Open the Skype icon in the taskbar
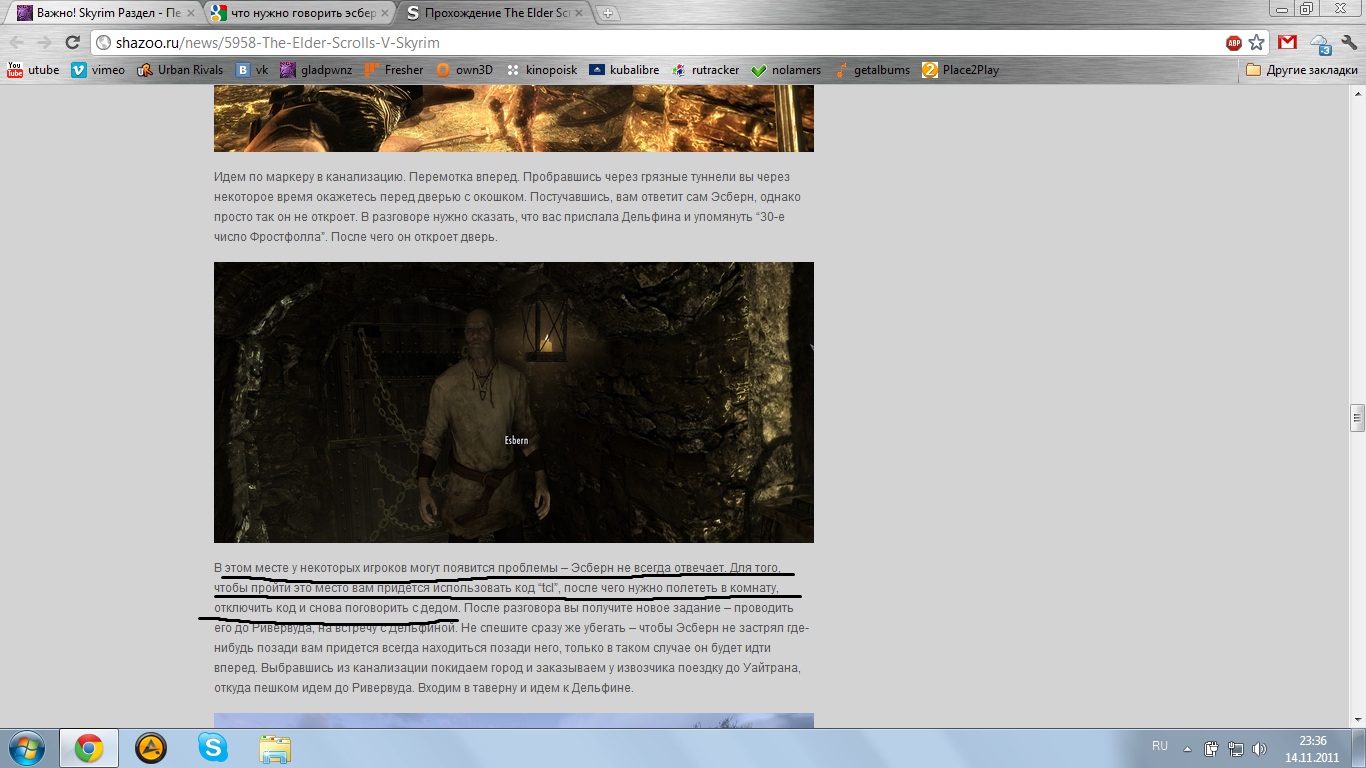Screen dimensions: 1366x768 click(212, 747)
